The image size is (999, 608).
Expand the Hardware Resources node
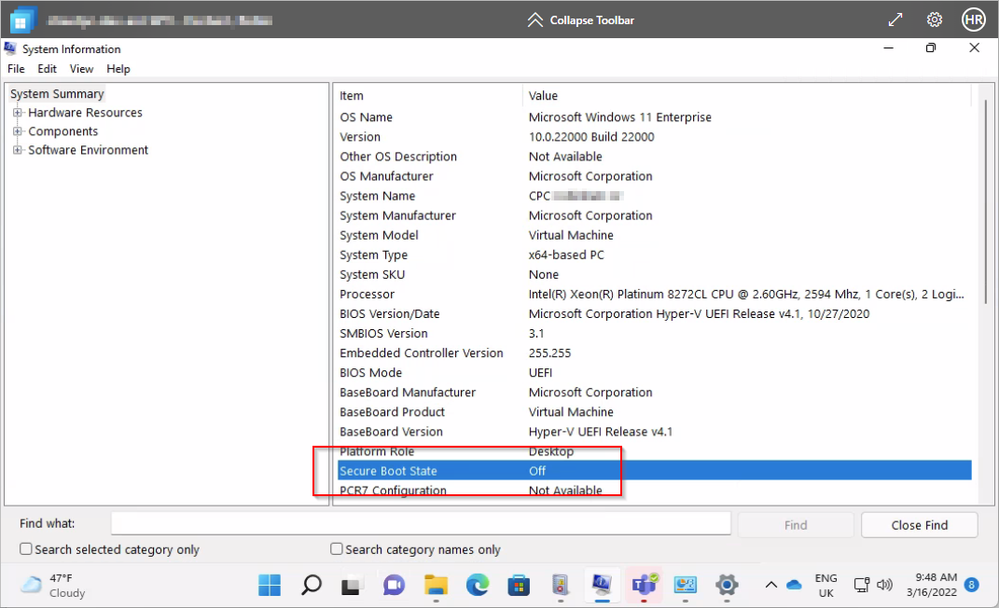coord(17,113)
